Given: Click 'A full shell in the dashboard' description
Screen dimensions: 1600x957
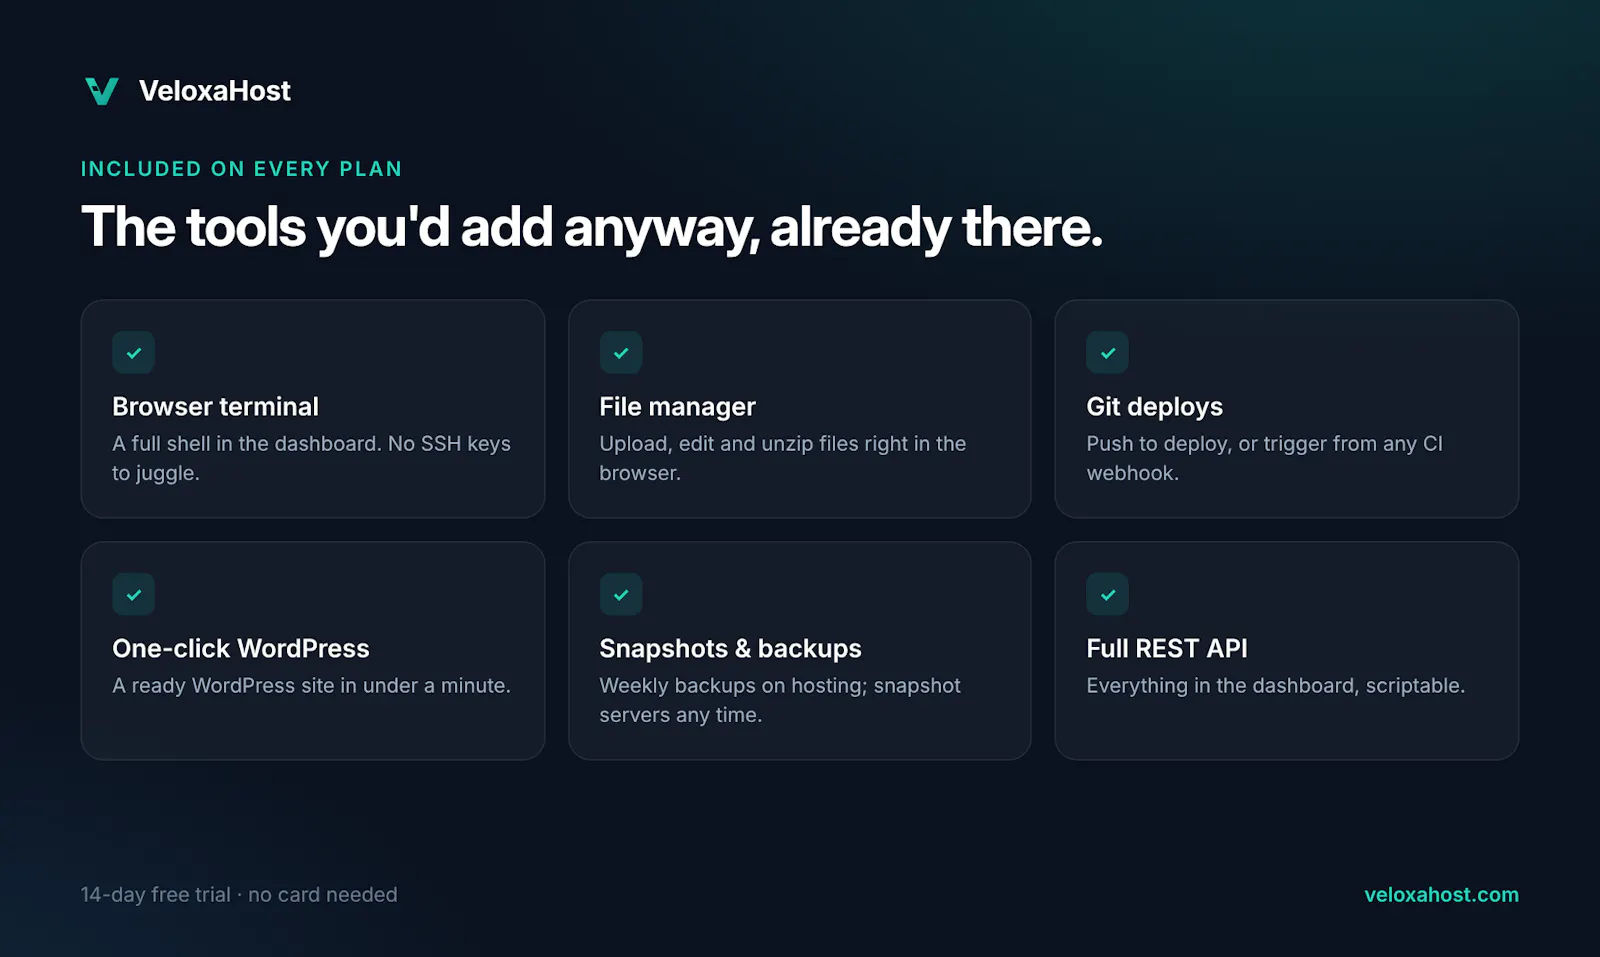Looking at the screenshot, I should coord(311,458).
